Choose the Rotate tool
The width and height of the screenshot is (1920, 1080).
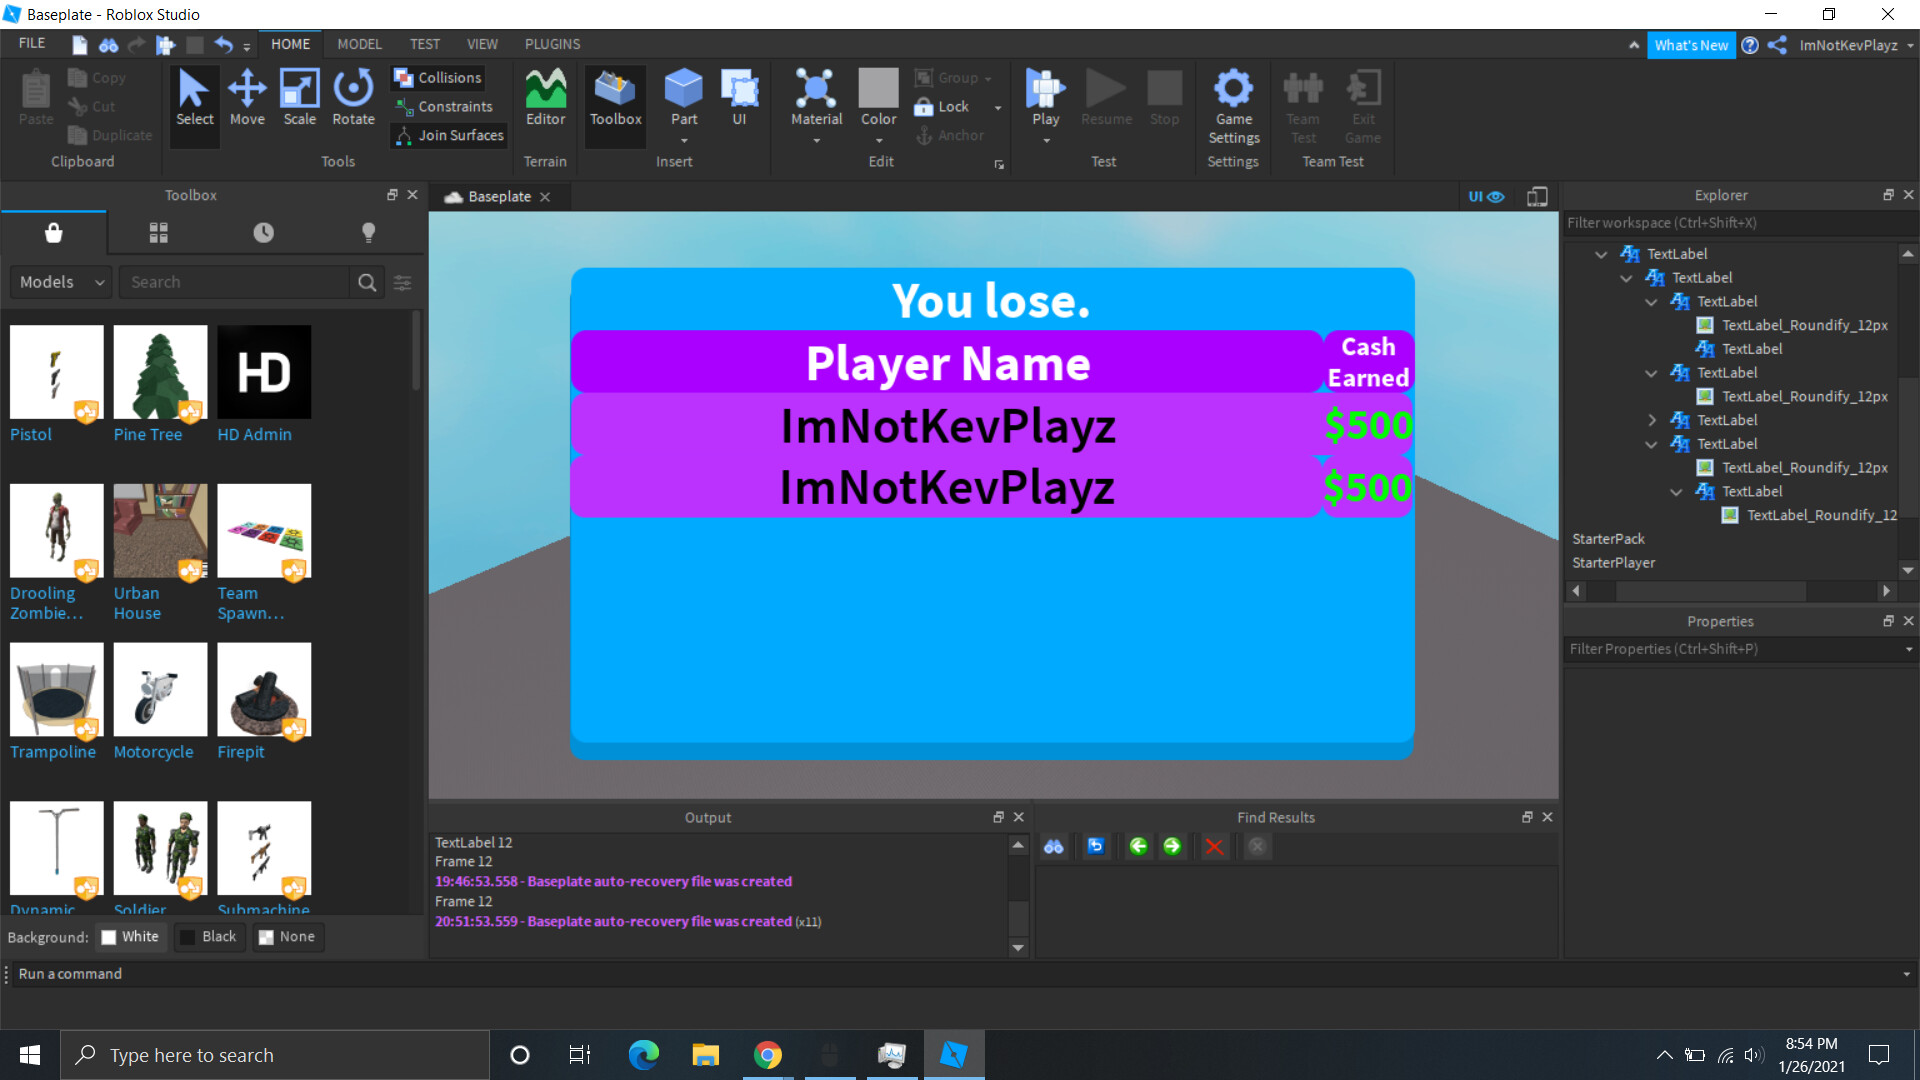pos(353,98)
